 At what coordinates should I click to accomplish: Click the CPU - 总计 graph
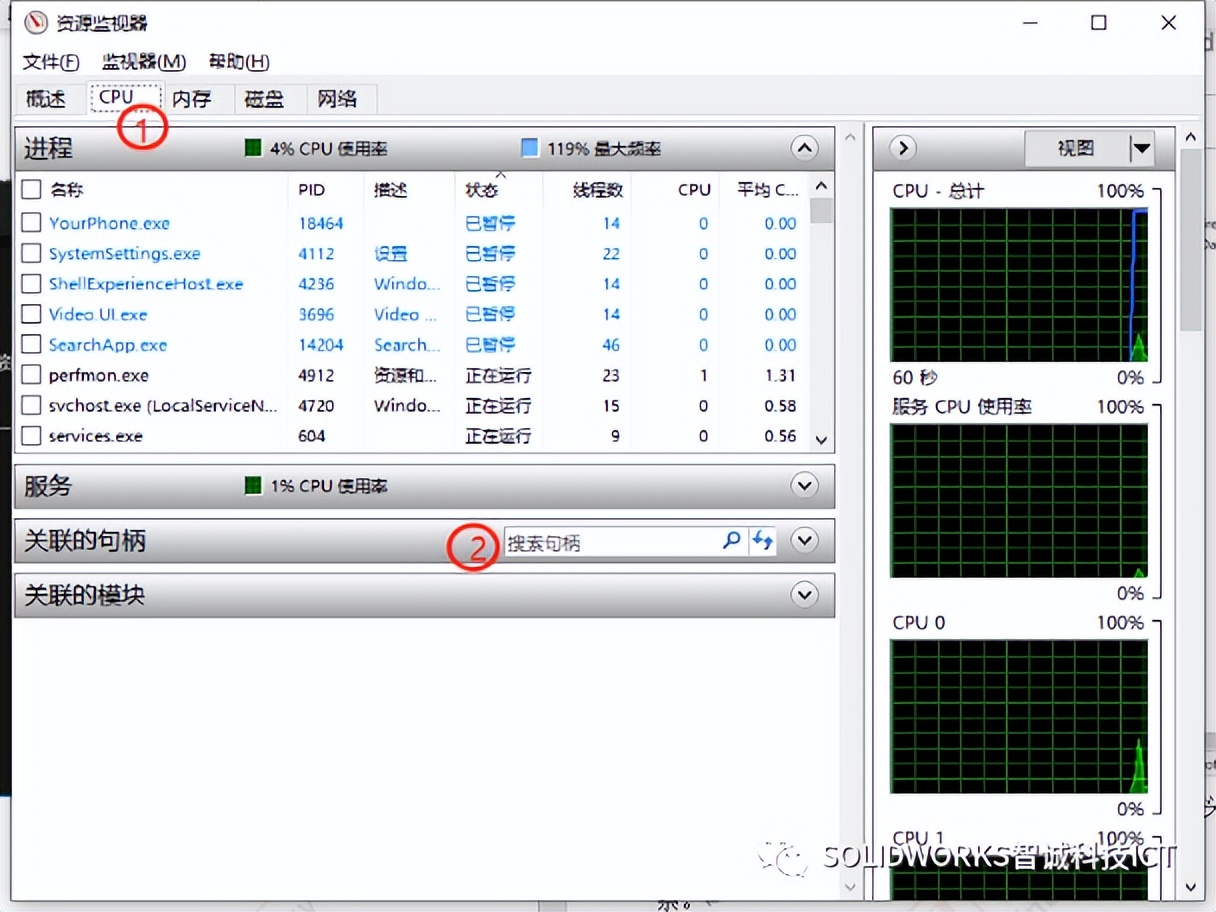tap(1019, 285)
